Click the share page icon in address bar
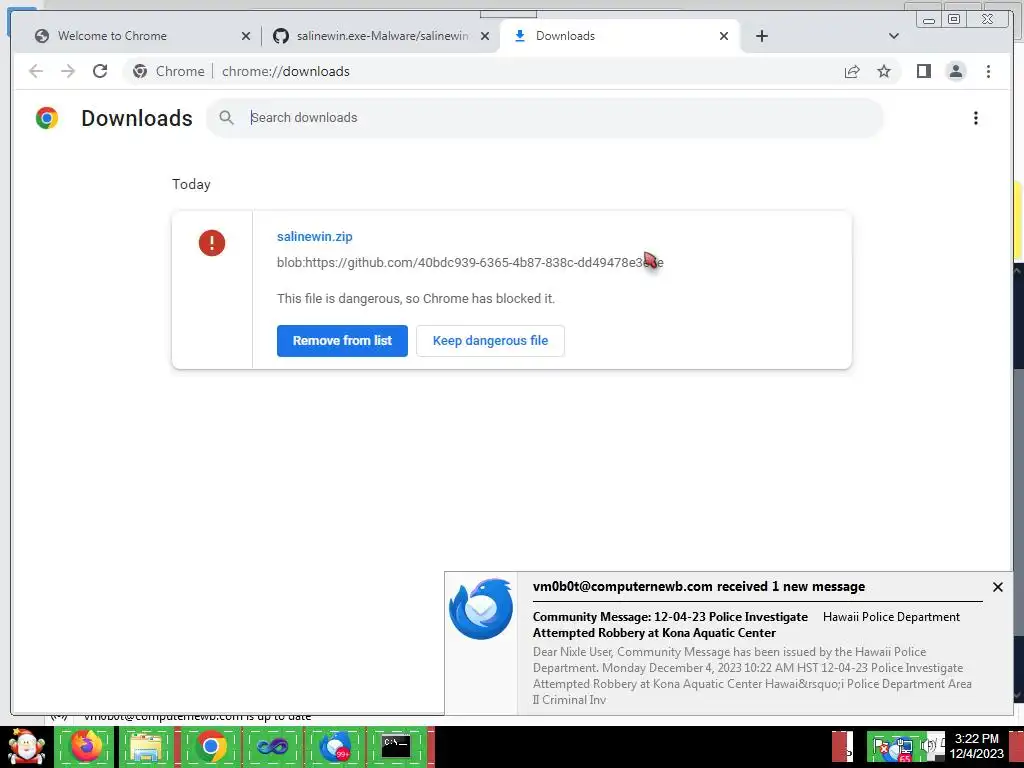 coord(852,71)
